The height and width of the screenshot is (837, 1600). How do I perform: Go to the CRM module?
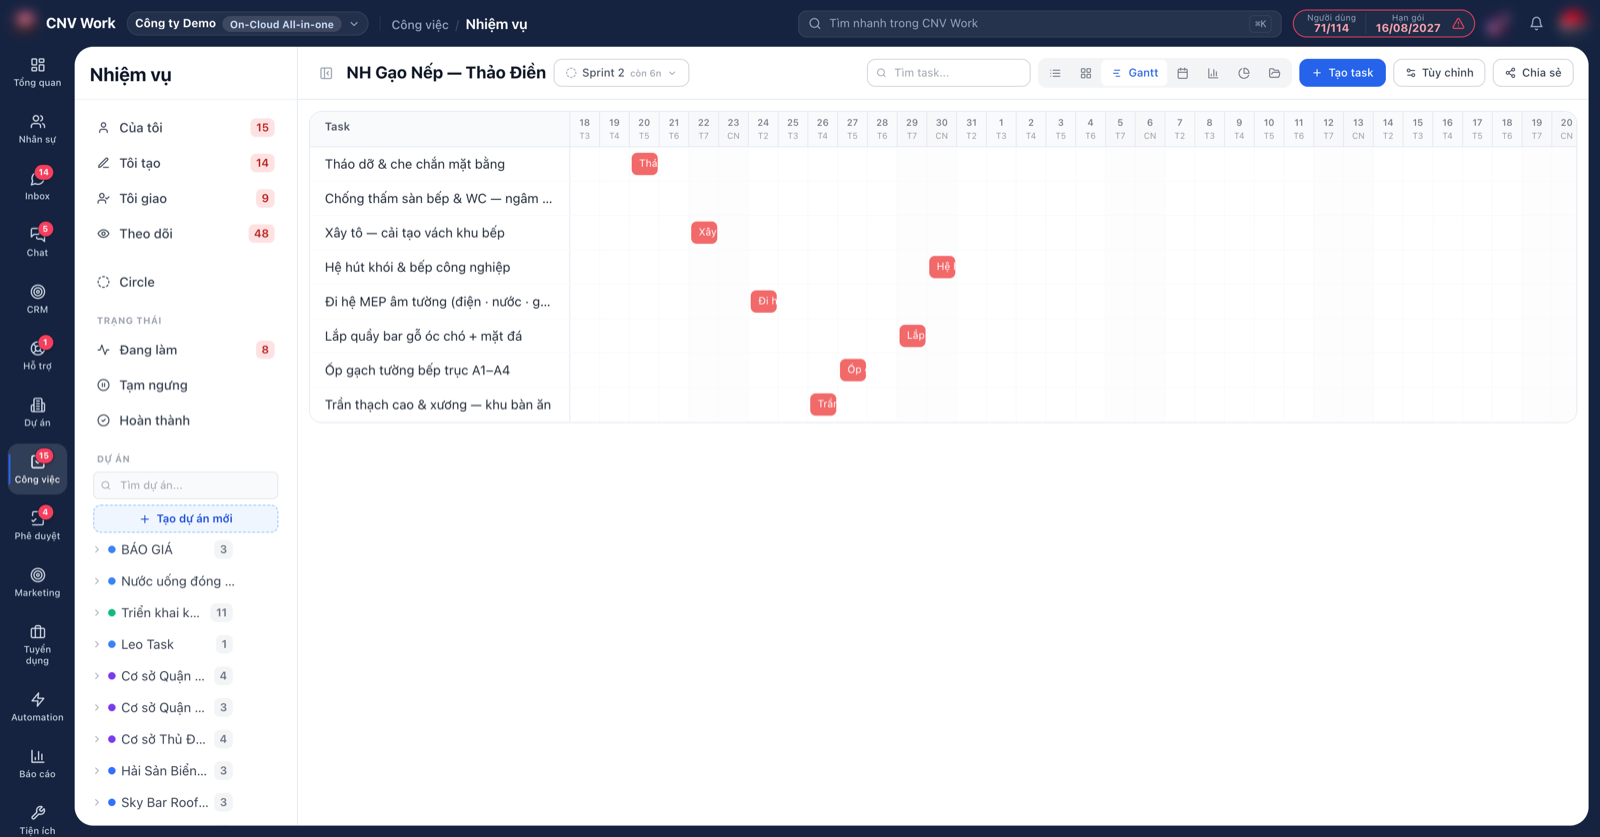[37, 299]
